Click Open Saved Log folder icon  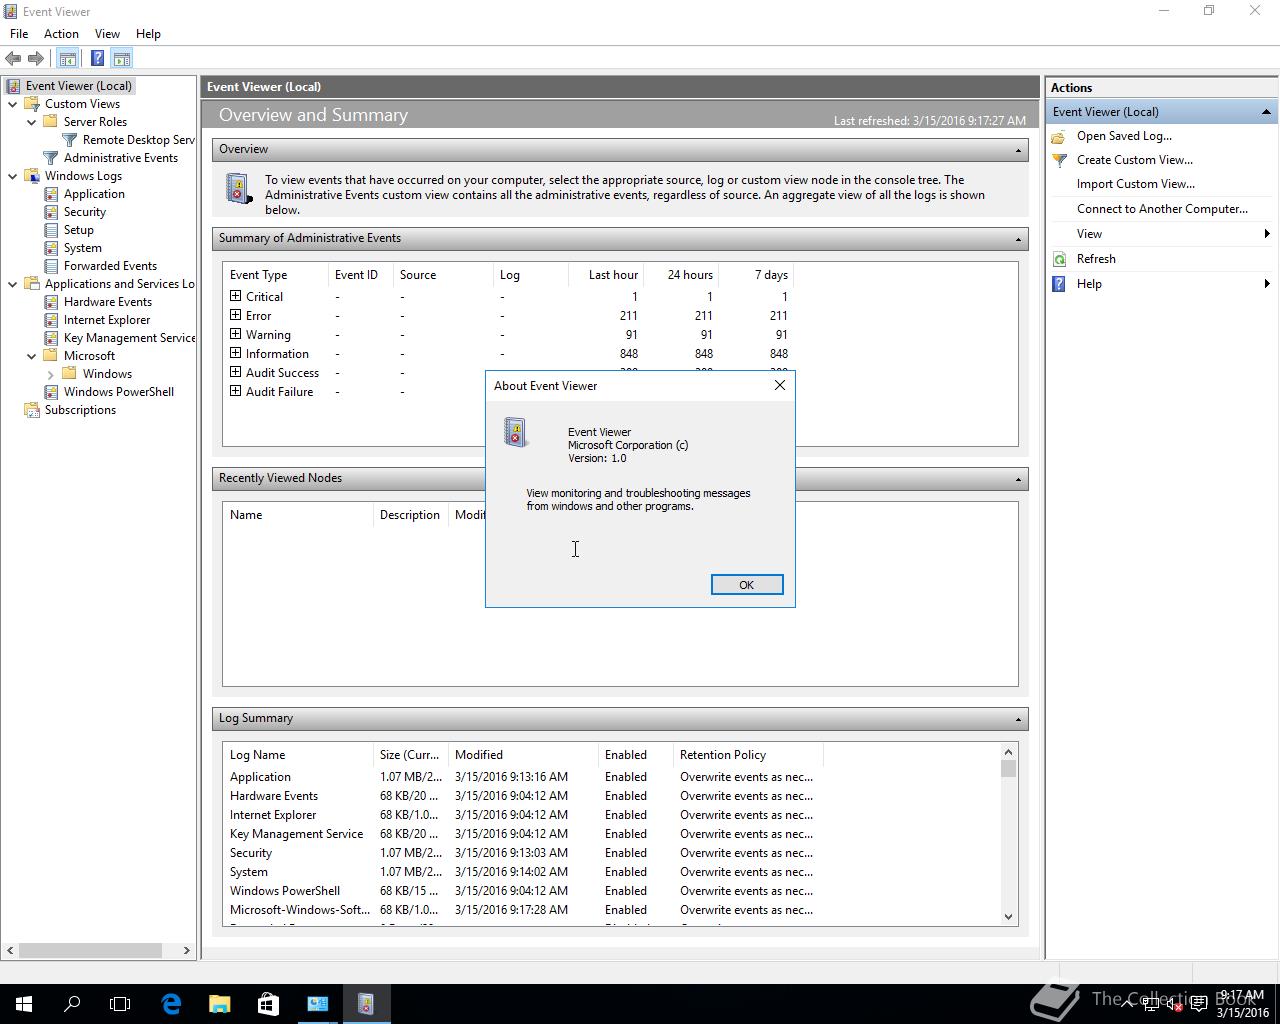[x=1059, y=136]
